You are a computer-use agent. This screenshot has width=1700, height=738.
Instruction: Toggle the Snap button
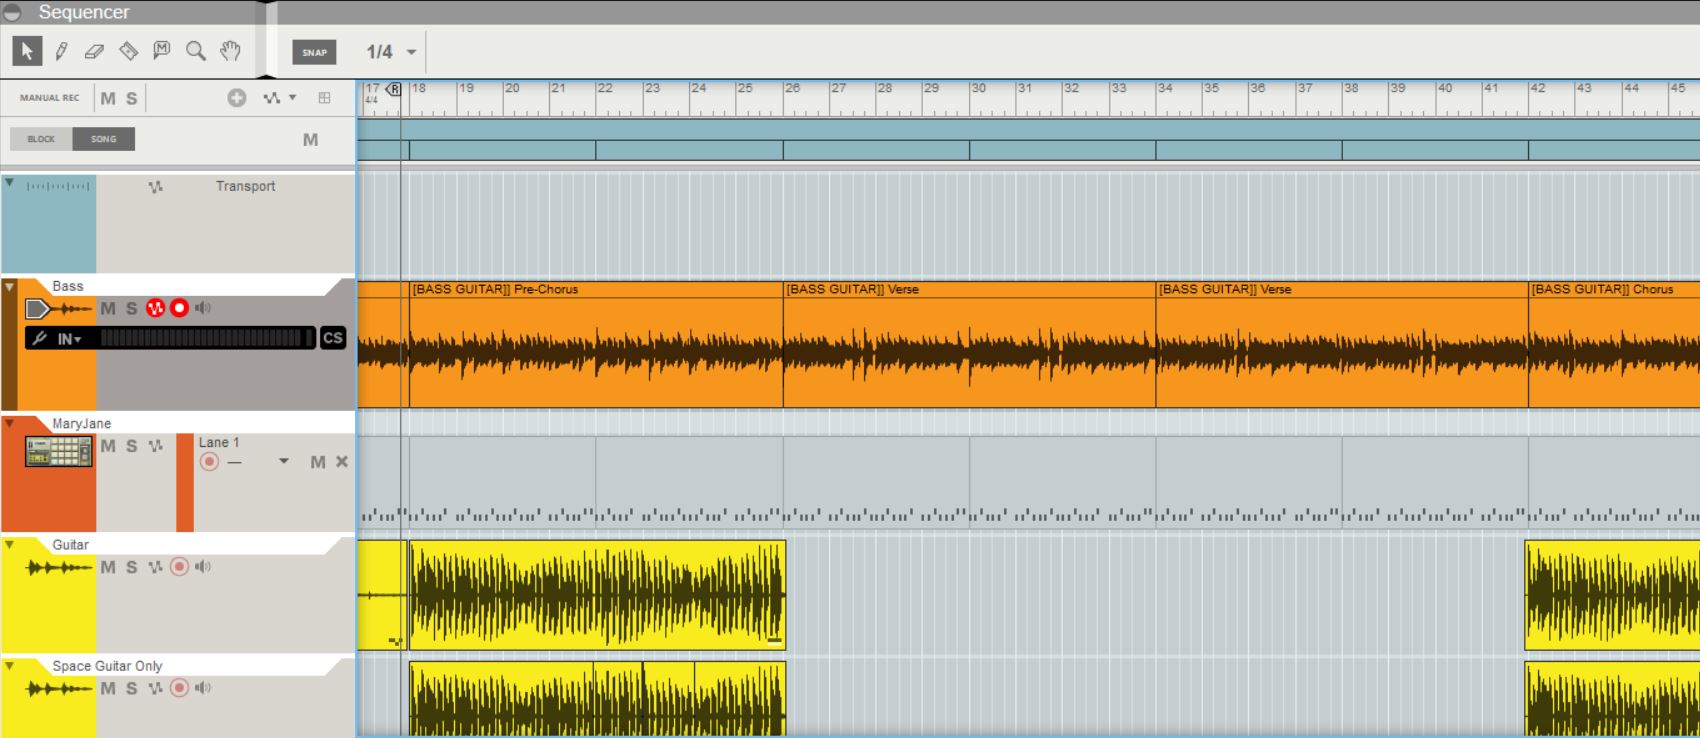pos(314,52)
